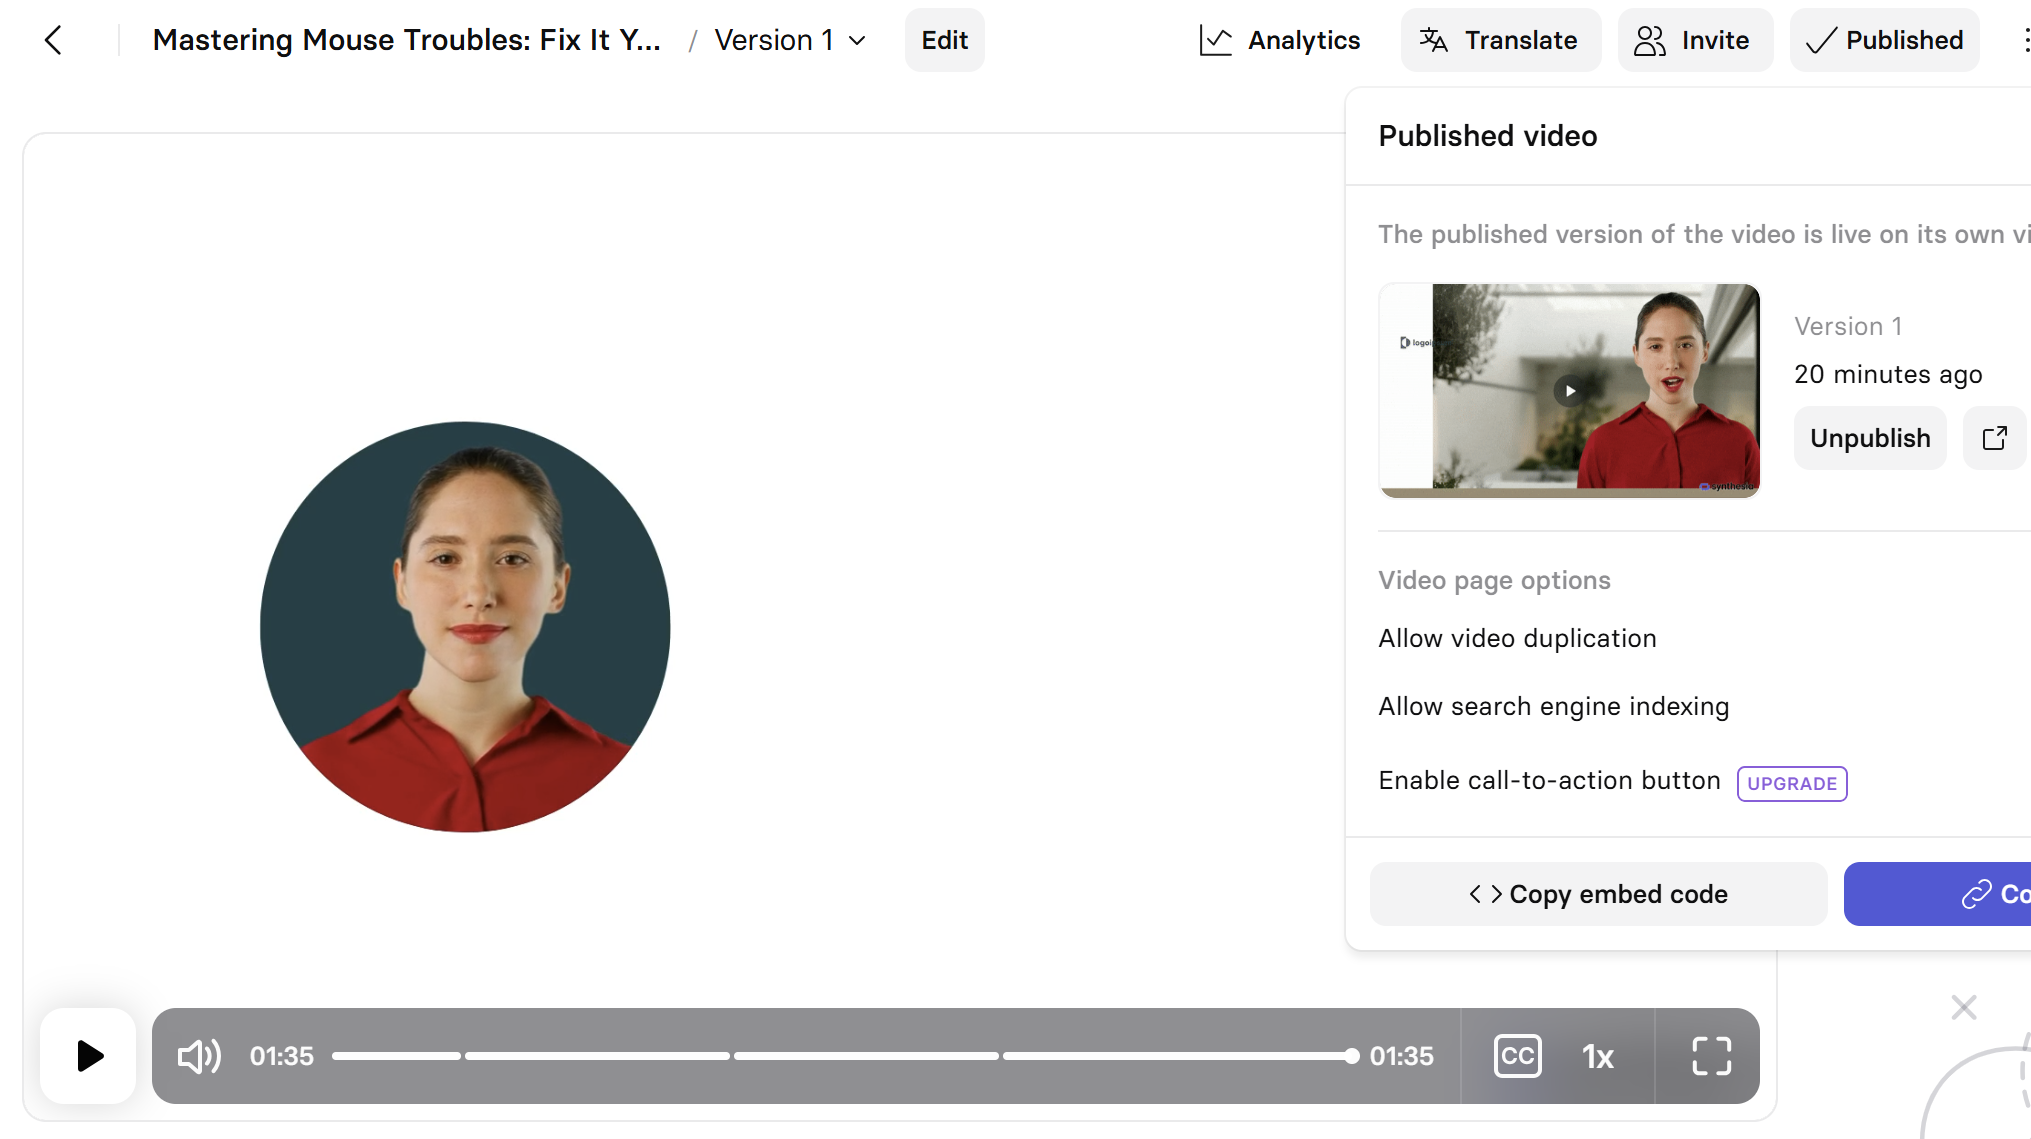Screen dimensions: 2031x1139
Task: Open the Version 1 dropdown
Action: click(790, 40)
